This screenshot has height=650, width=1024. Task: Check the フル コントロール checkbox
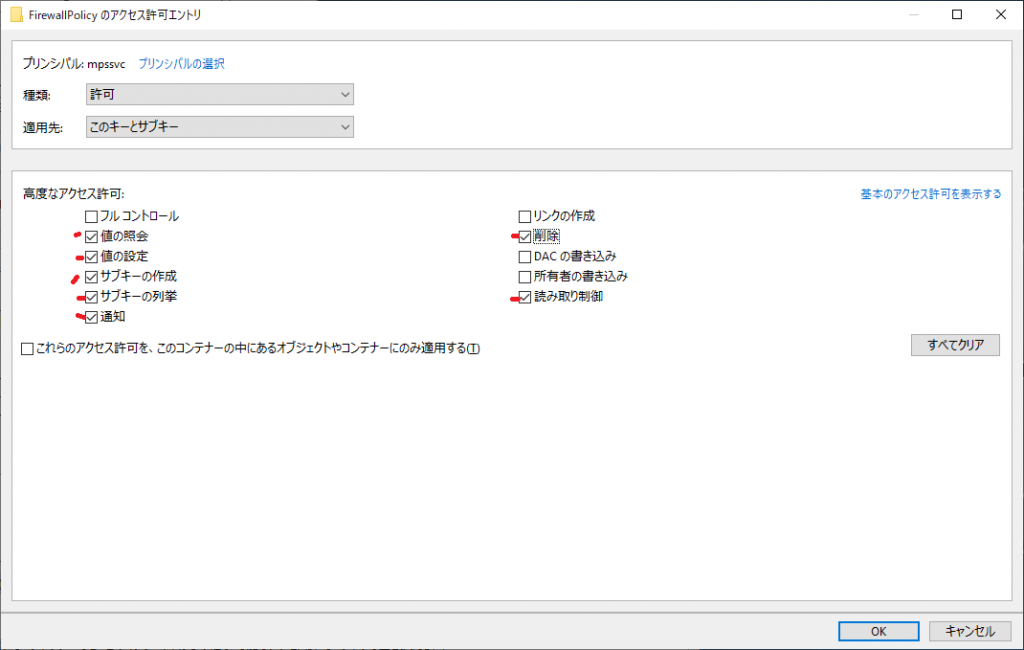91,216
